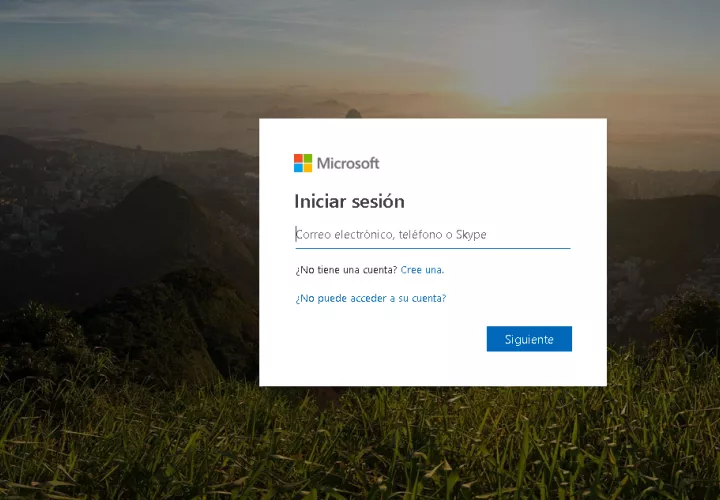The width and height of the screenshot is (720, 500).
Task: Click the "¿No tiene una cuenta?" text
Action: pos(346,270)
